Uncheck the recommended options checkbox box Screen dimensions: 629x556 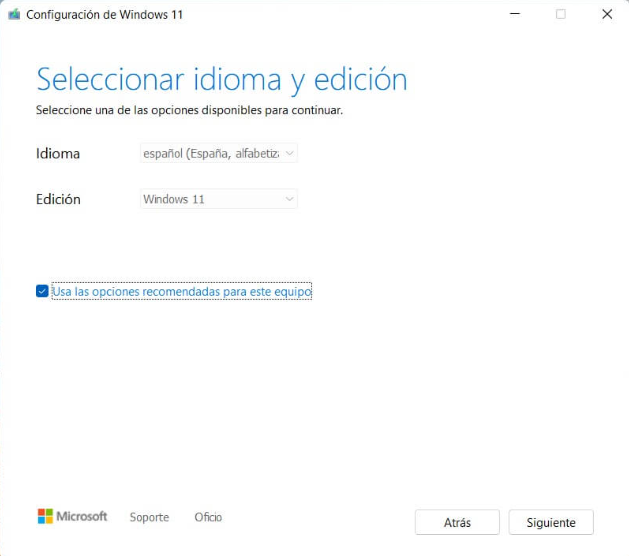42,291
